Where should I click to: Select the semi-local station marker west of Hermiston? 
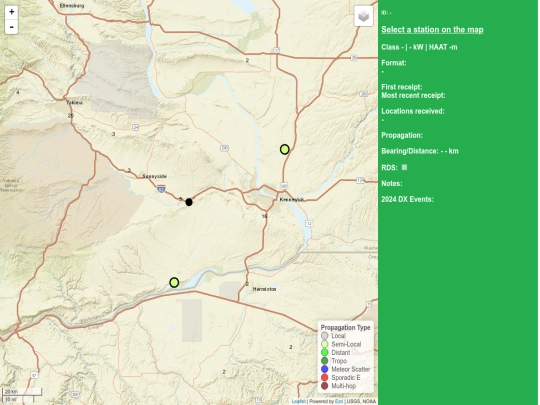tap(174, 283)
